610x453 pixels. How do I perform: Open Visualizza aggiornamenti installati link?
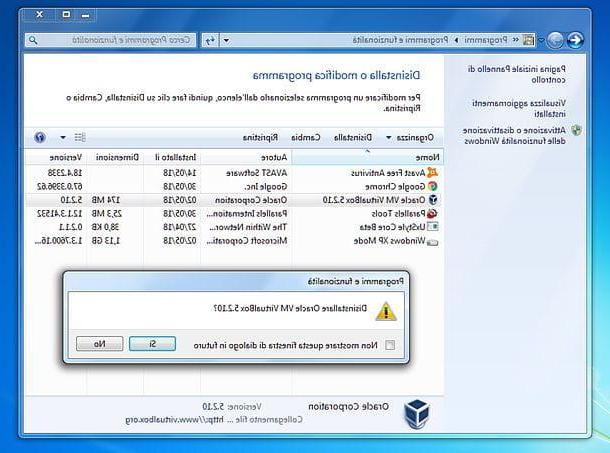pos(519,109)
